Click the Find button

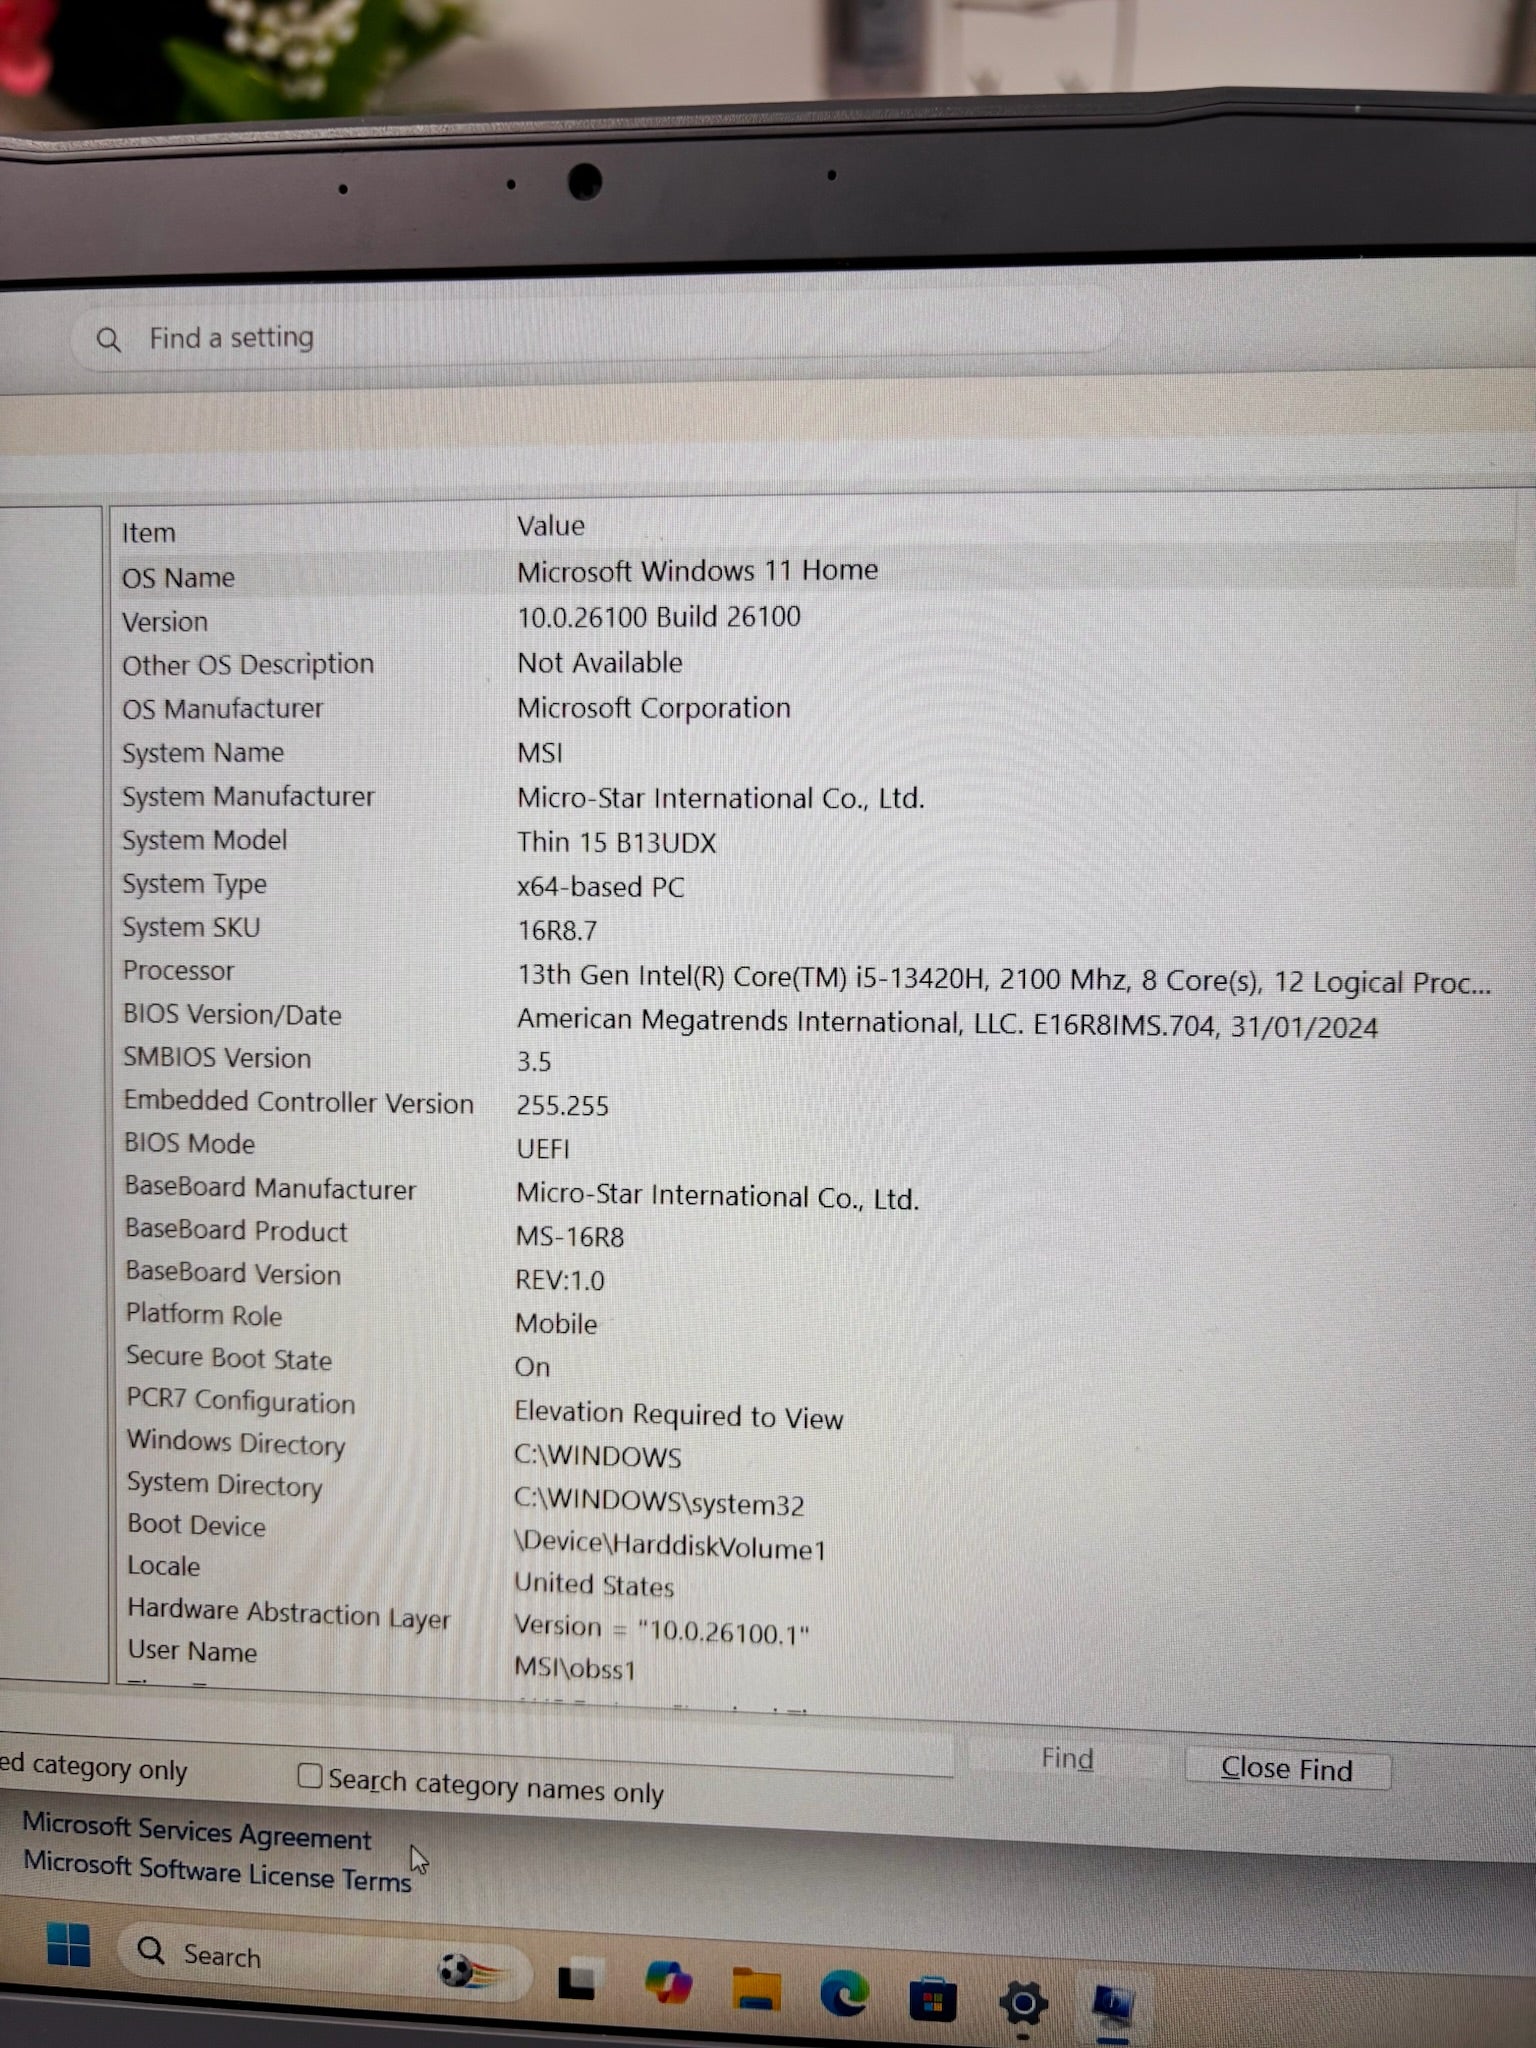point(1066,1759)
